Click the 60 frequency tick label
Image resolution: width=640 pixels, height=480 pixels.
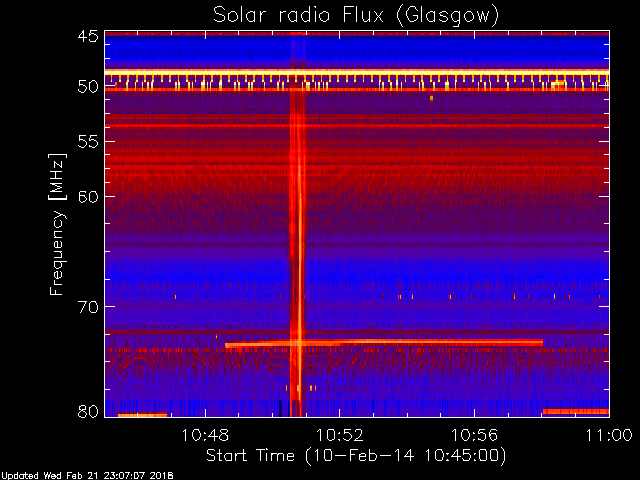88,197
